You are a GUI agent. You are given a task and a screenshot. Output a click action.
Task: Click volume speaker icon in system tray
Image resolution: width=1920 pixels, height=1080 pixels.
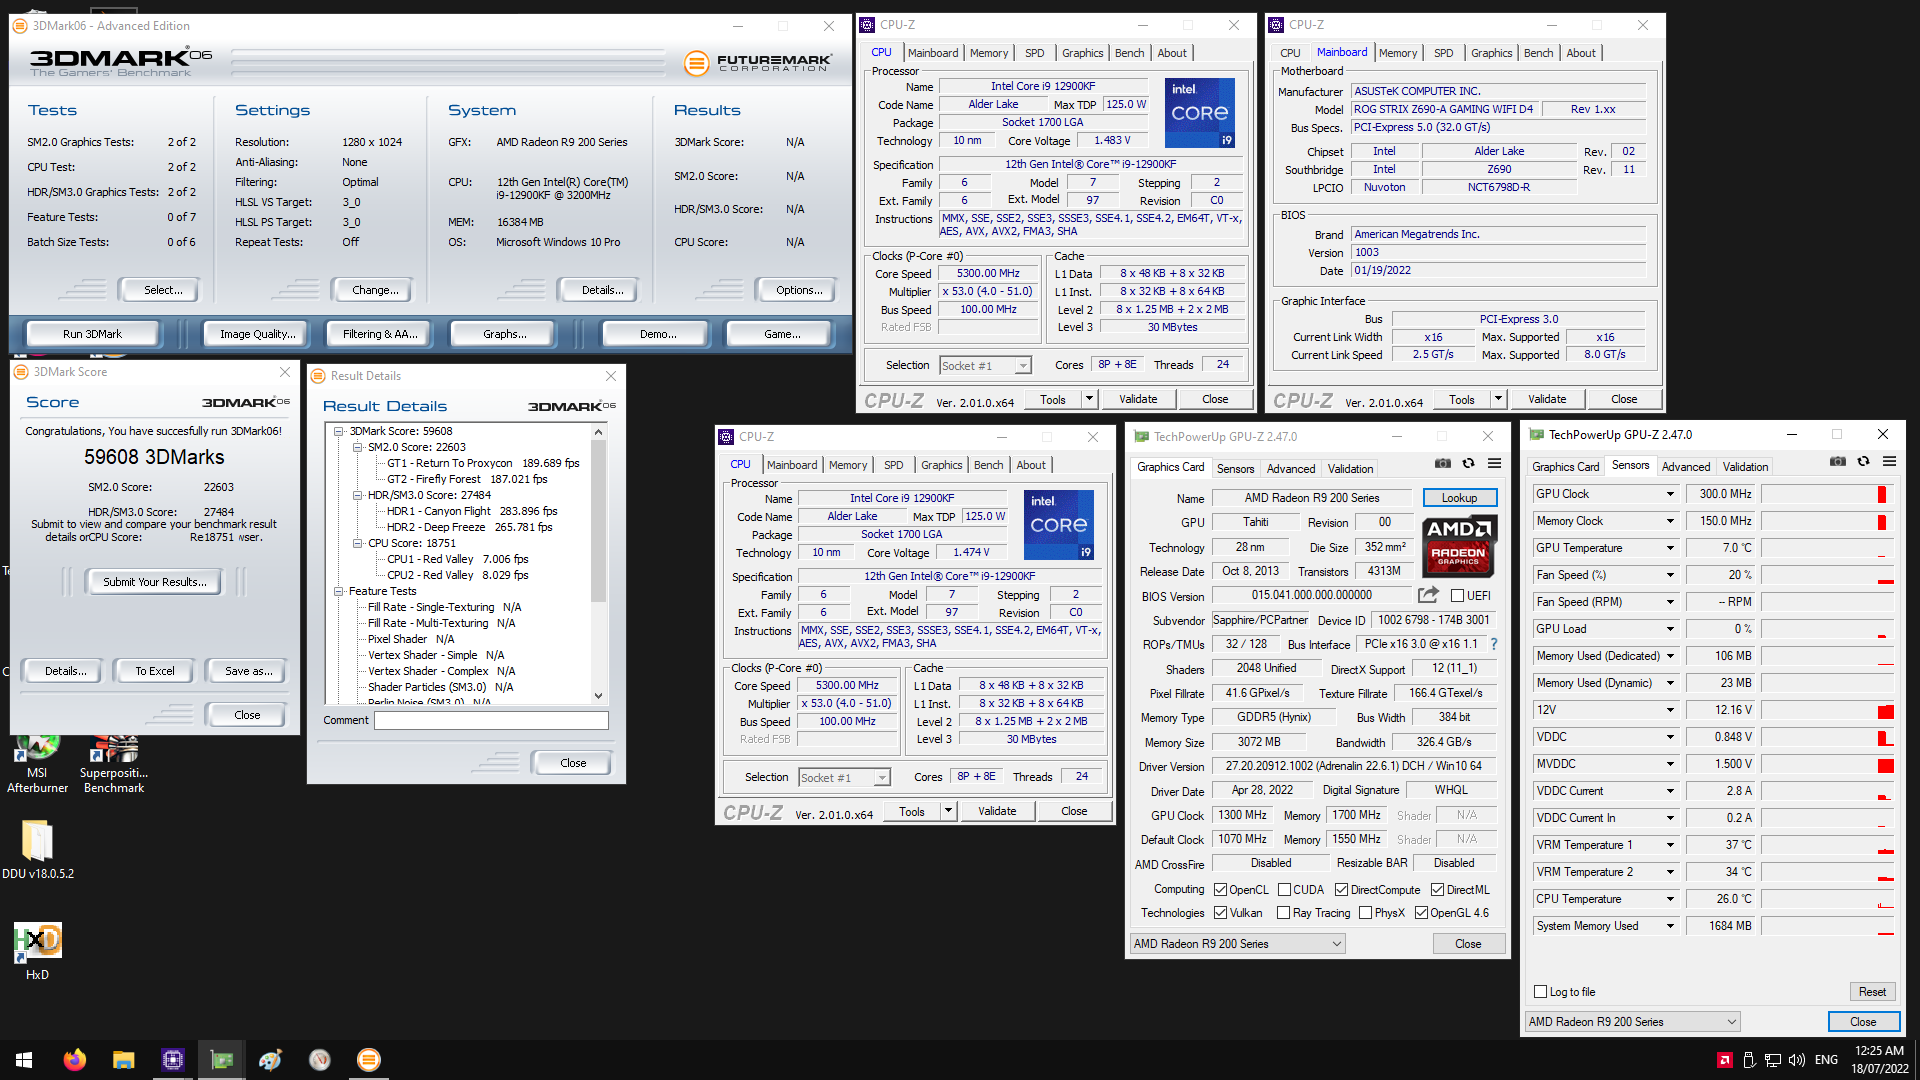coord(1796,1060)
